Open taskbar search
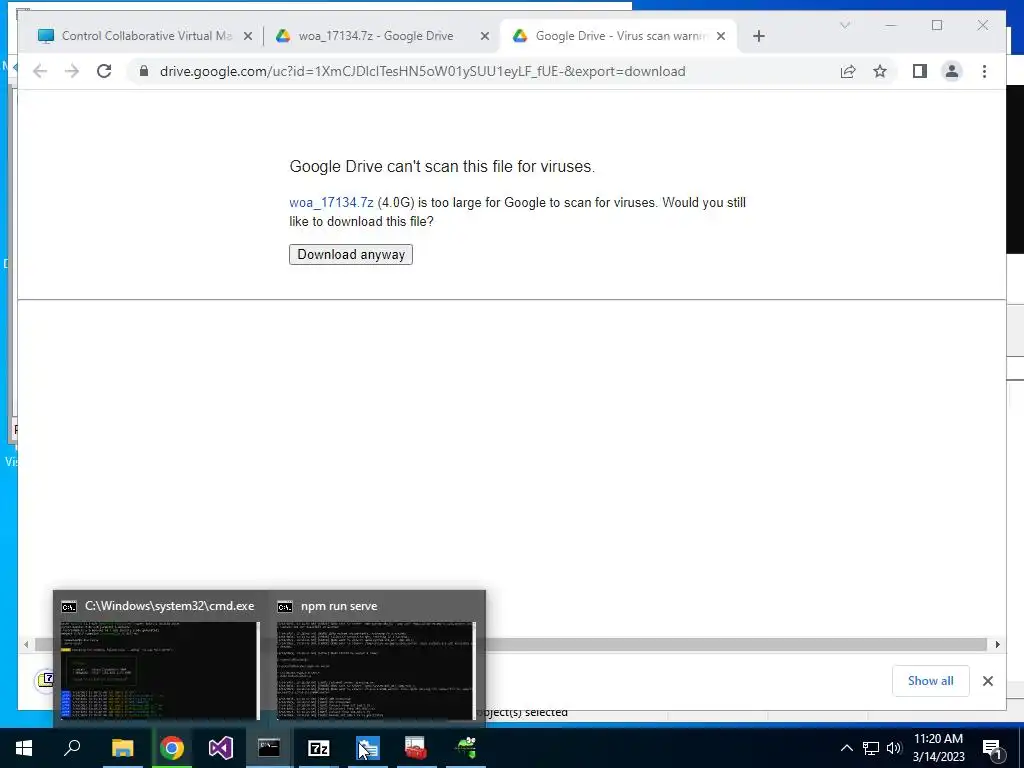Viewport: 1024px width, 768px height. [72, 748]
